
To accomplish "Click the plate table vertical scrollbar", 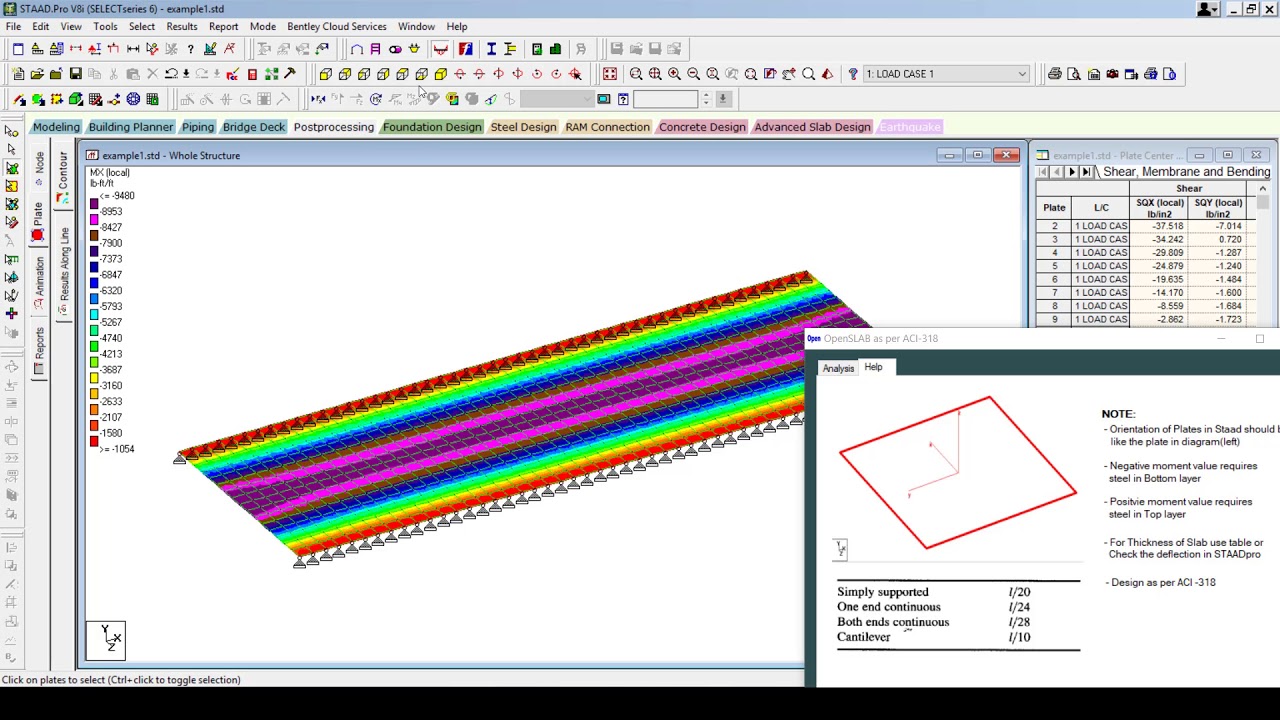I will coord(1263,255).
